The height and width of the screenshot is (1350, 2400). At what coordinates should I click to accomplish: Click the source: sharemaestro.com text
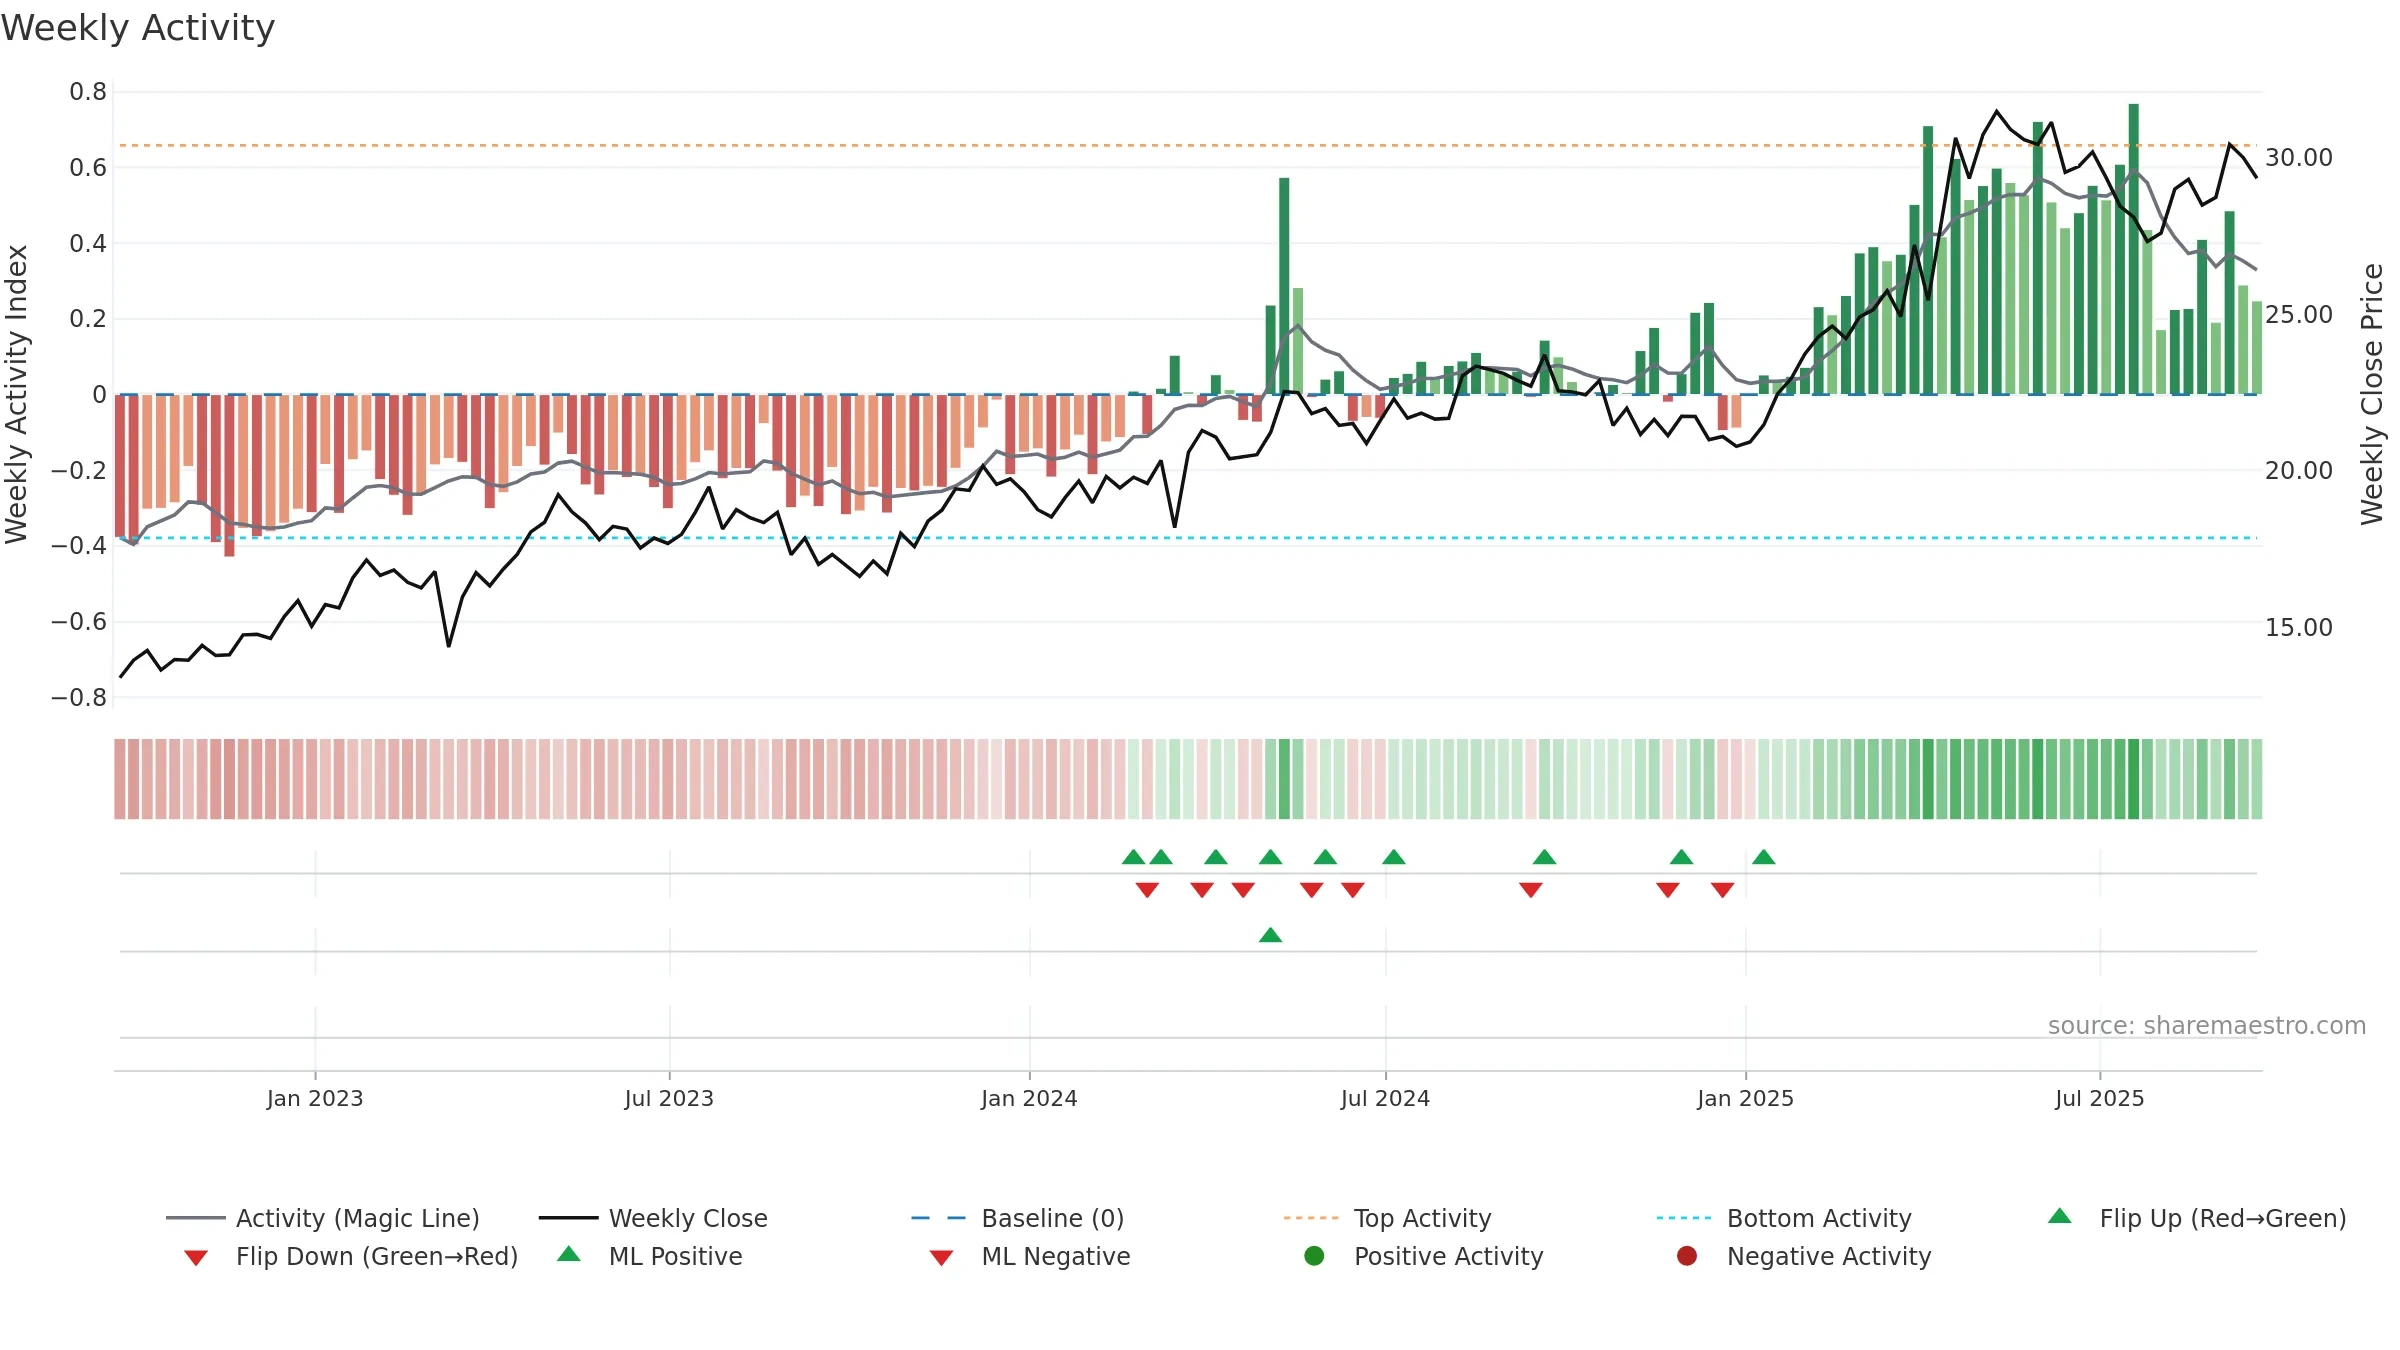2207,1025
